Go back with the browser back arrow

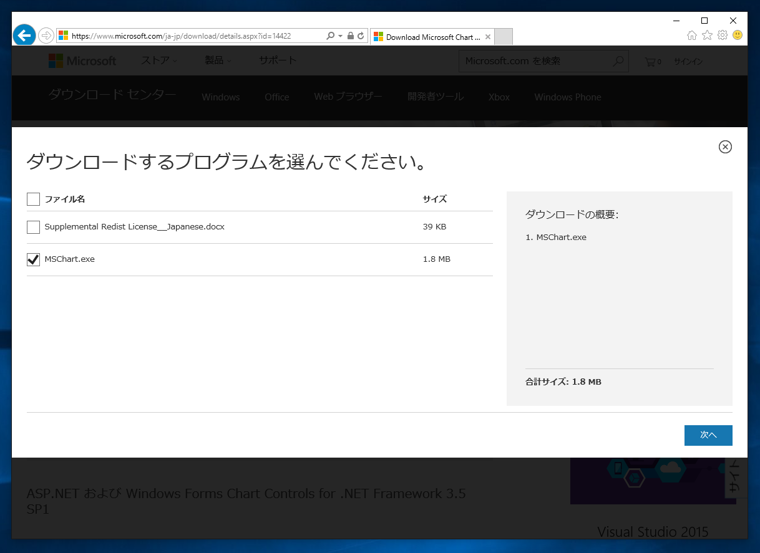pyautogui.click(x=24, y=35)
